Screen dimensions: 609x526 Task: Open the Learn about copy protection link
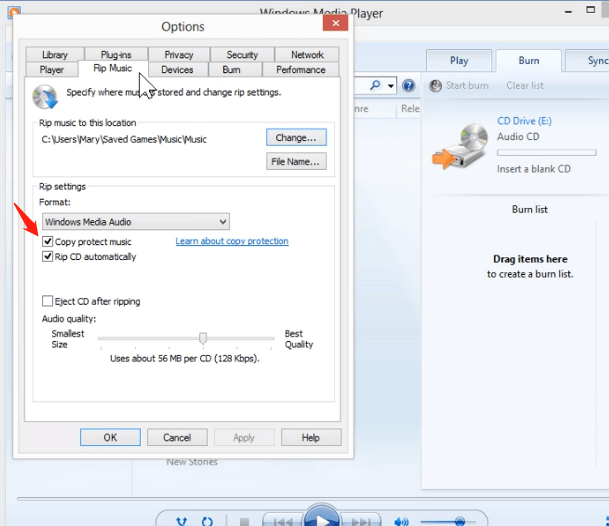coord(232,242)
